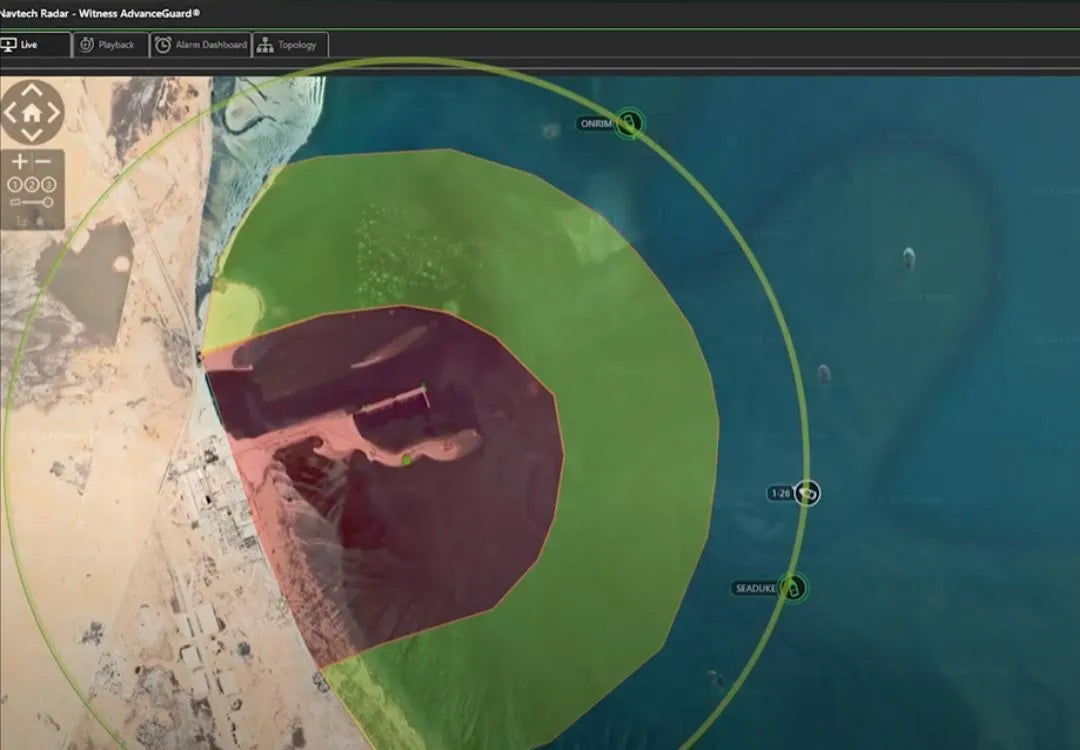
Task: Select the SEADUKE vessel track icon
Action: click(x=793, y=587)
